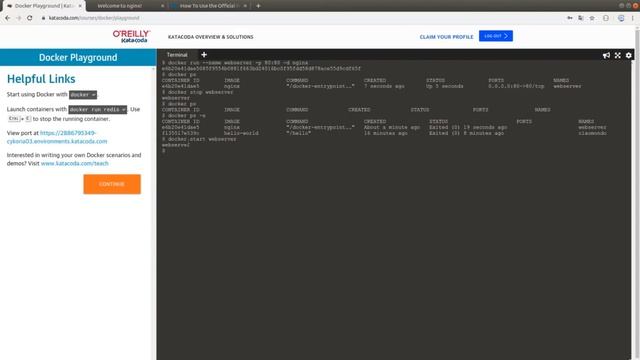This screenshot has width=640, height=360.
Task: Click the hello-world image cell
Action: click(241, 133)
